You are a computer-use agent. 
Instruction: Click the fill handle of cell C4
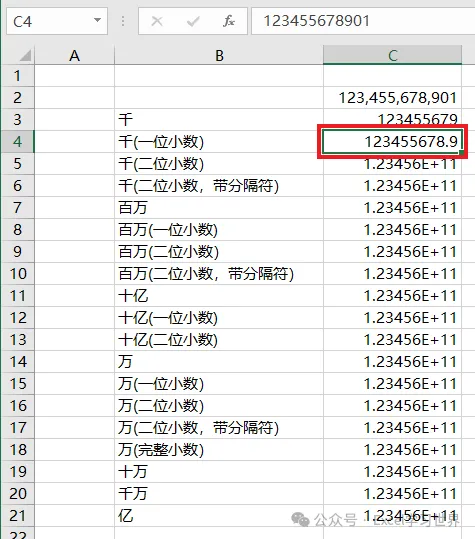click(461, 152)
